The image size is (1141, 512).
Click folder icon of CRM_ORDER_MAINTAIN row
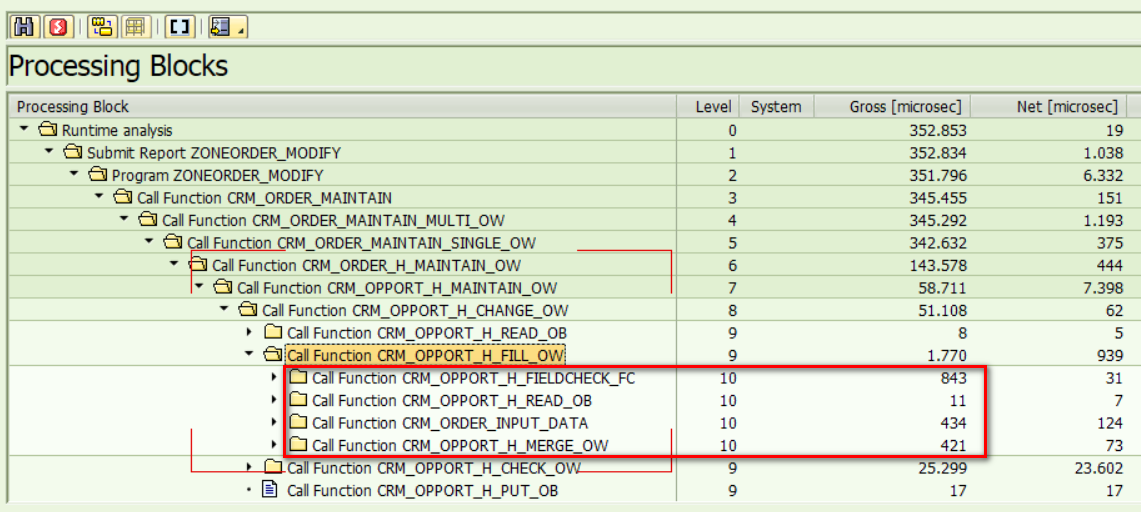(x=123, y=198)
